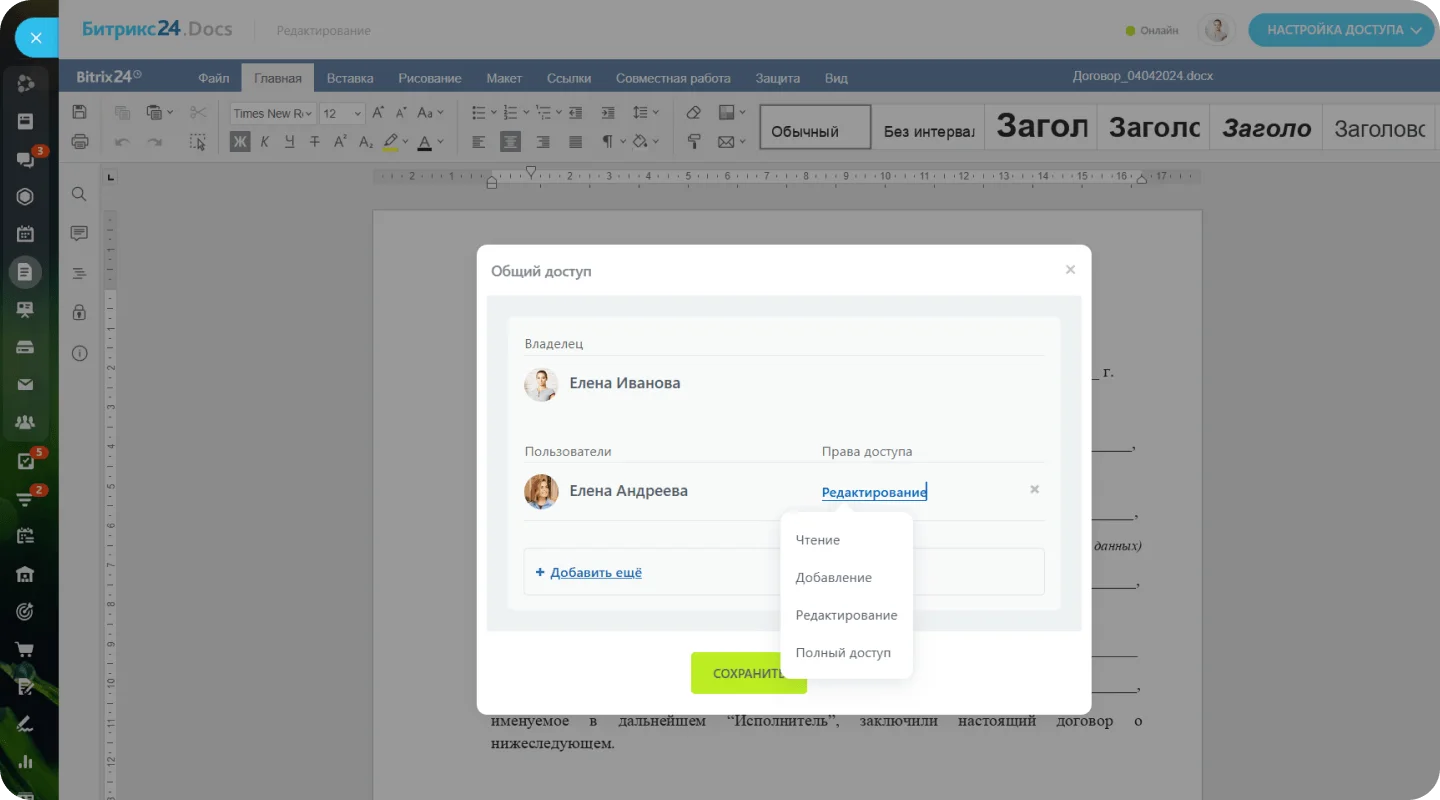
Task: Toggle Underline (Ч) formatting
Action: 290,142
